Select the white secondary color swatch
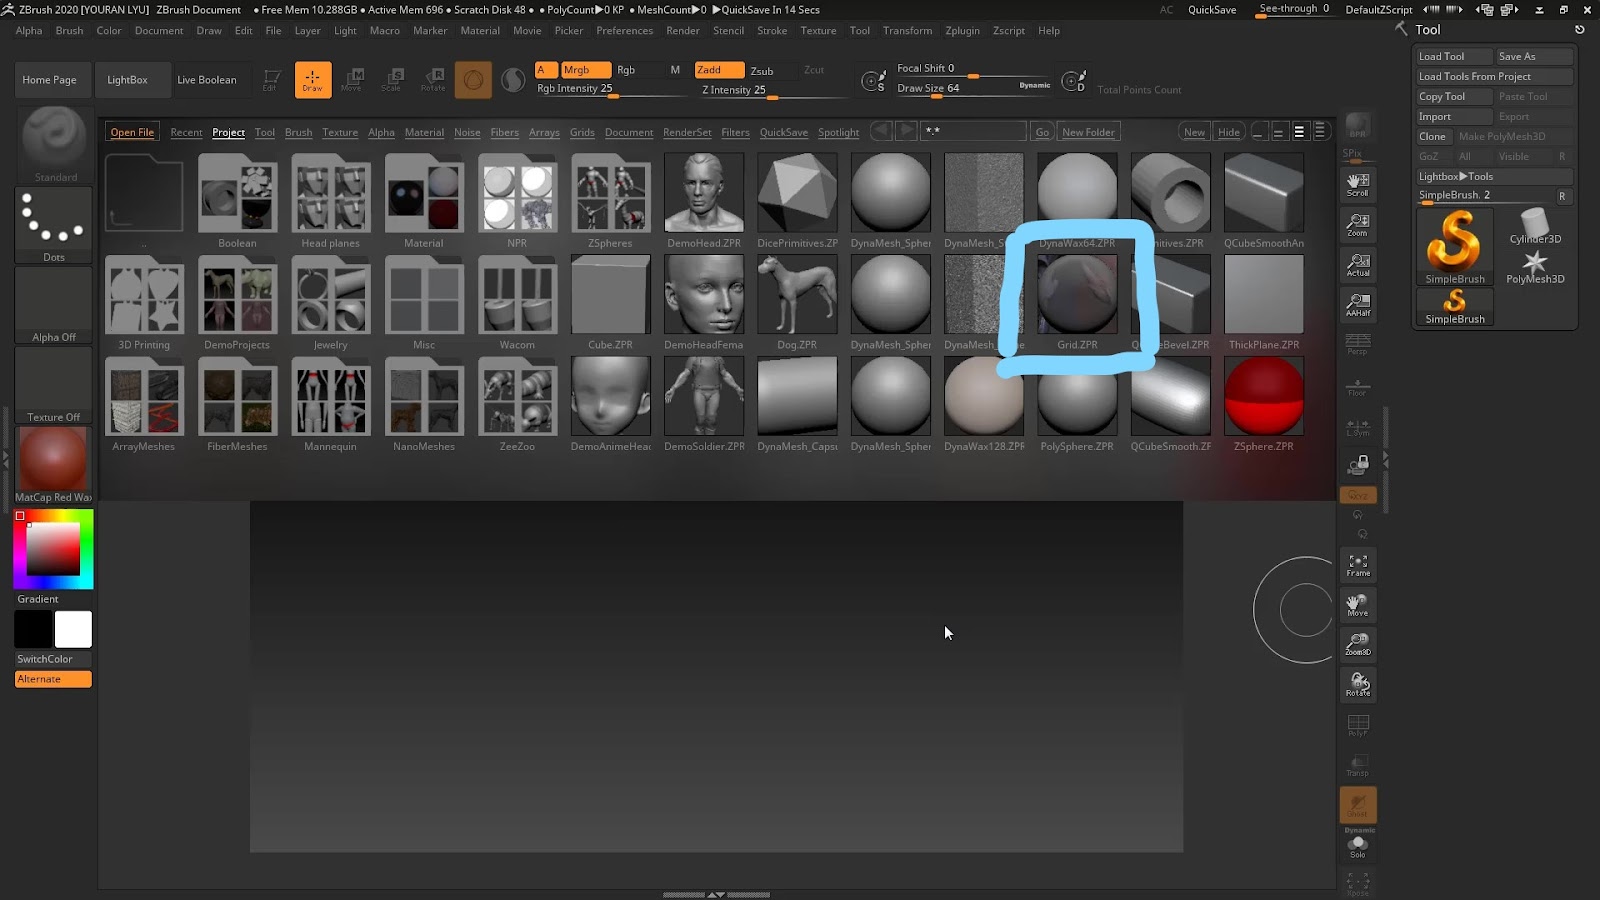The image size is (1600, 900). (73, 630)
